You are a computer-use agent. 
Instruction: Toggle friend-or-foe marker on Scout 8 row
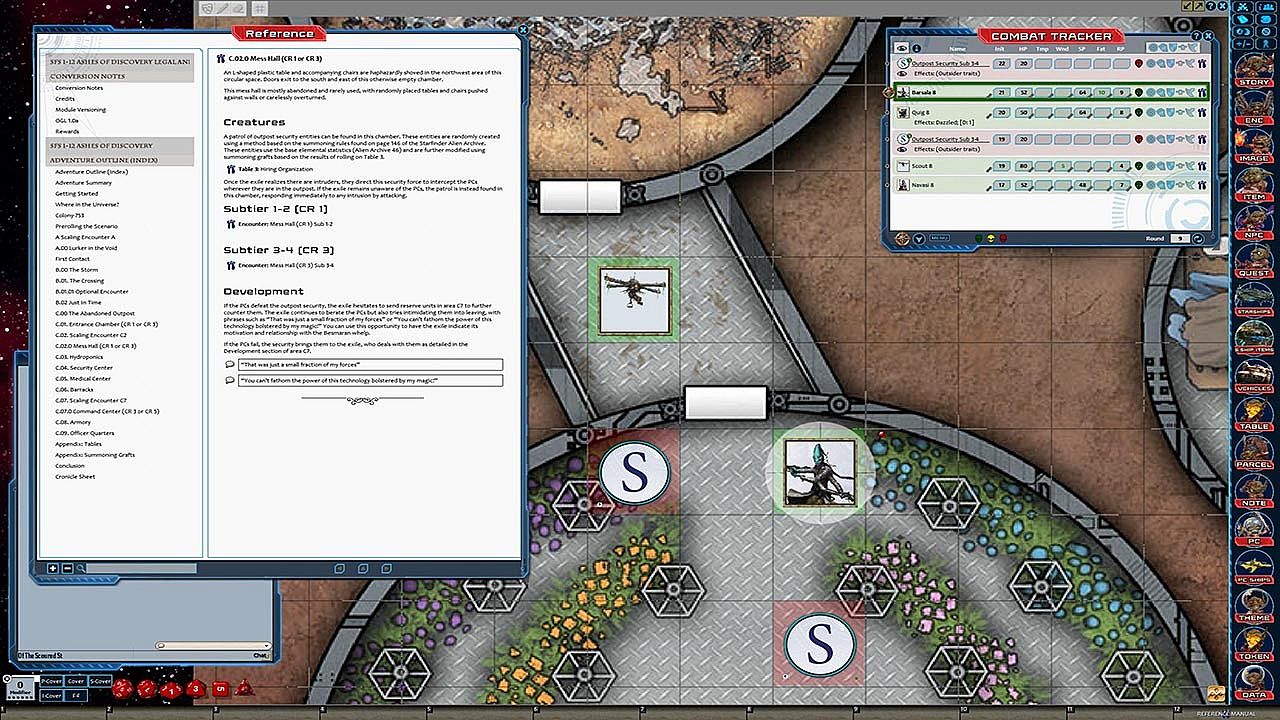click(x=1138, y=166)
